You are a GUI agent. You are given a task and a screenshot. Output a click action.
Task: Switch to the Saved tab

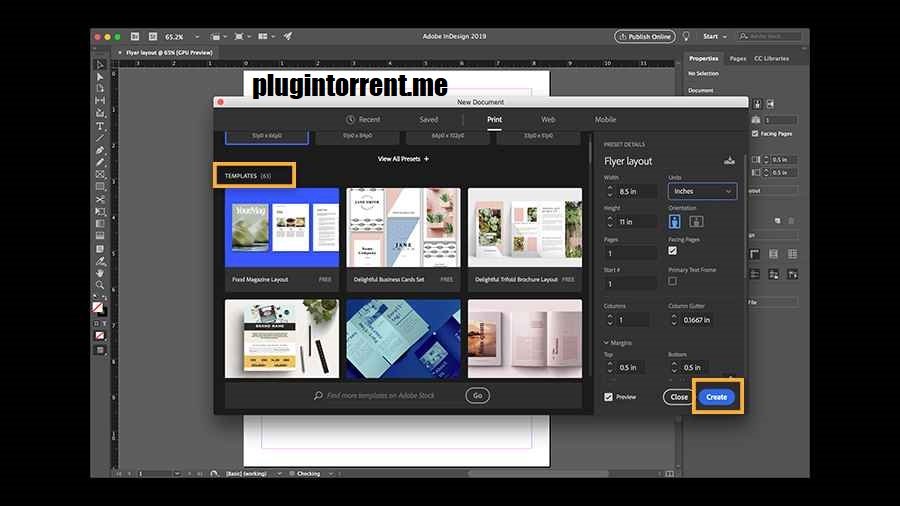click(429, 119)
